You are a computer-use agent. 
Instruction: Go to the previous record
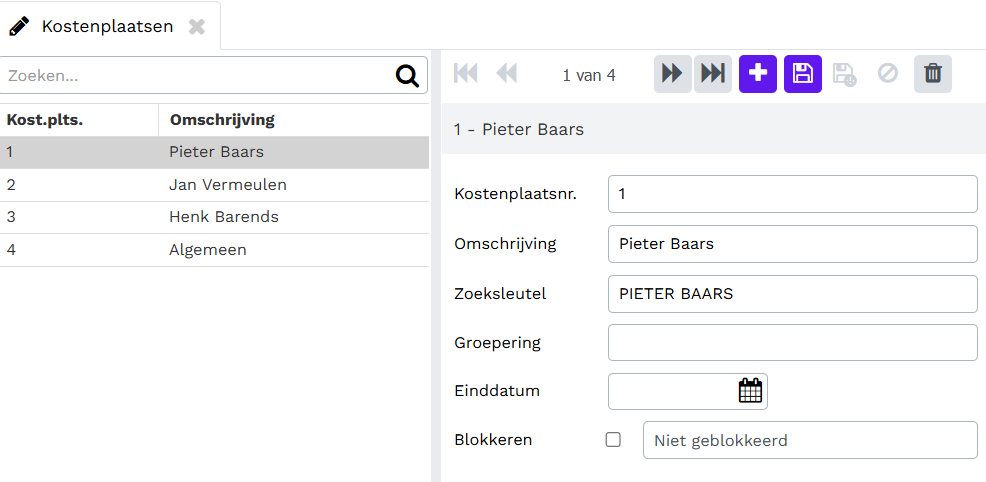506,74
